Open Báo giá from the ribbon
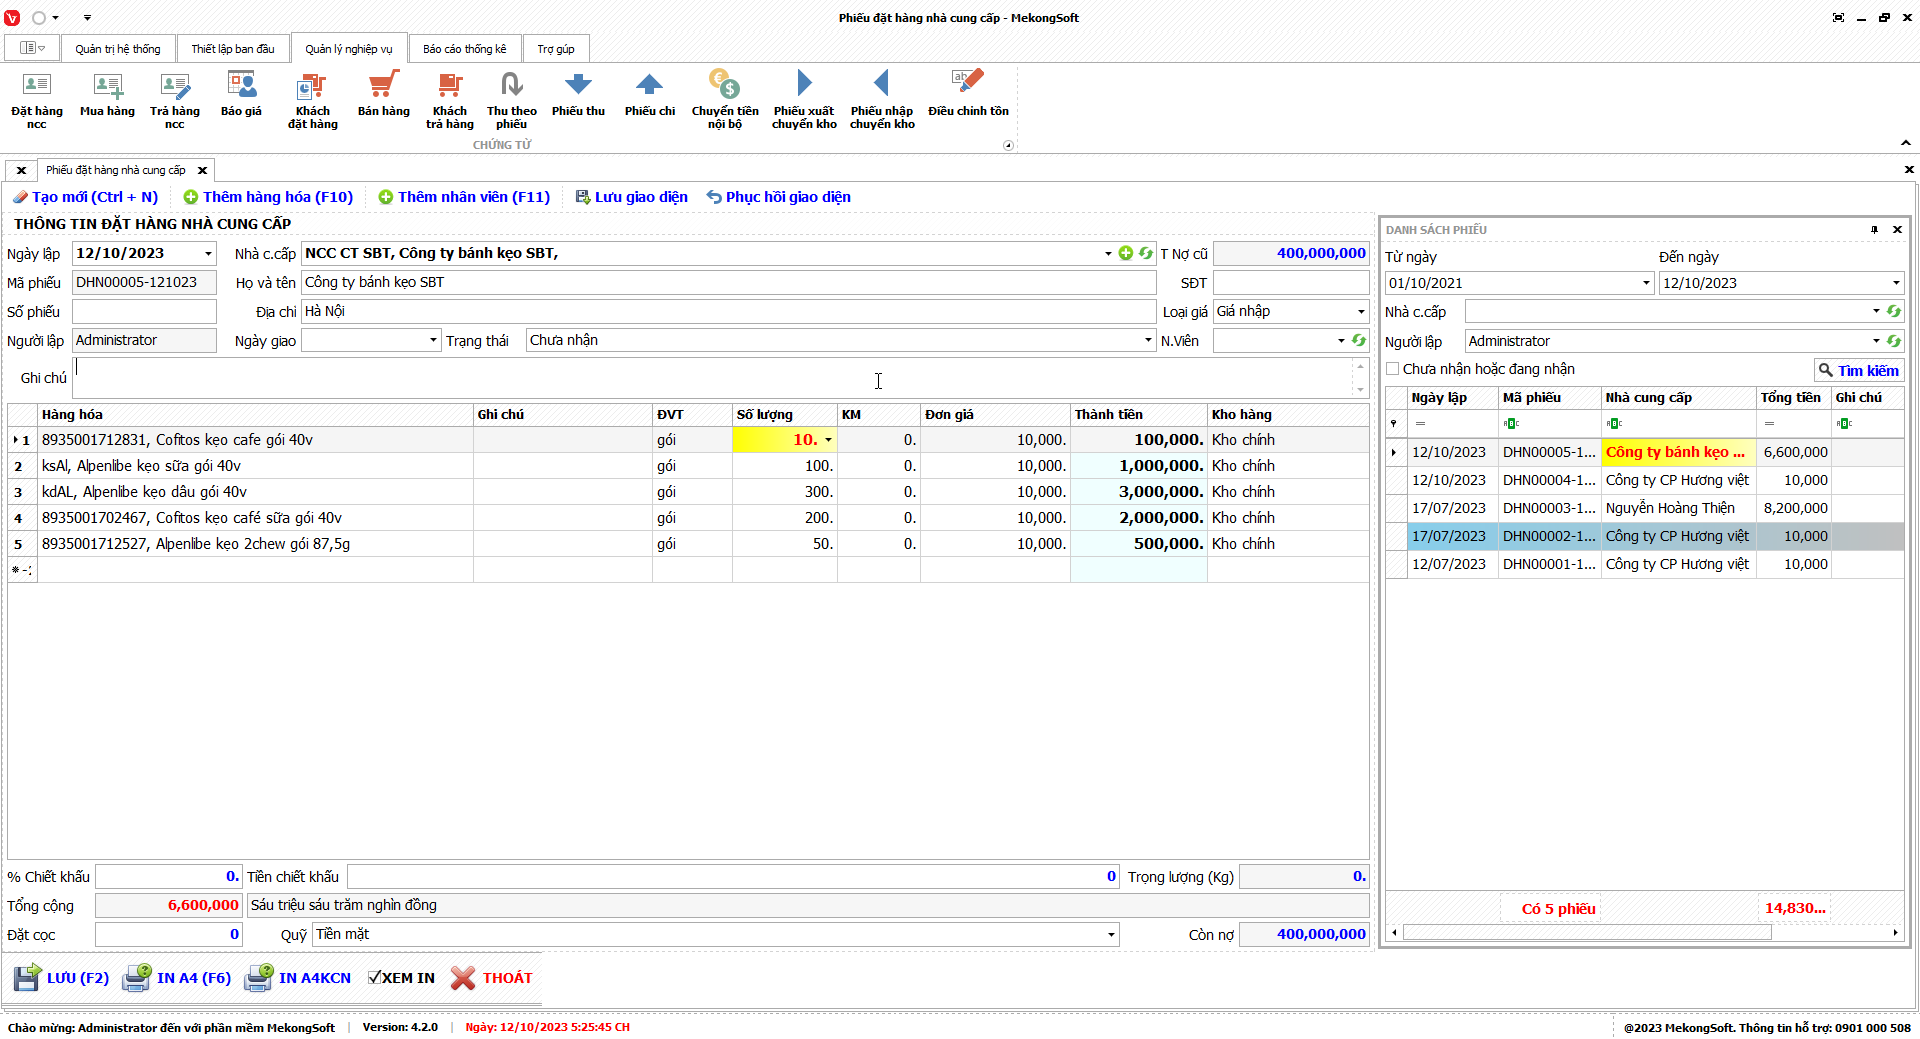 pyautogui.click(x=241, y=95)
